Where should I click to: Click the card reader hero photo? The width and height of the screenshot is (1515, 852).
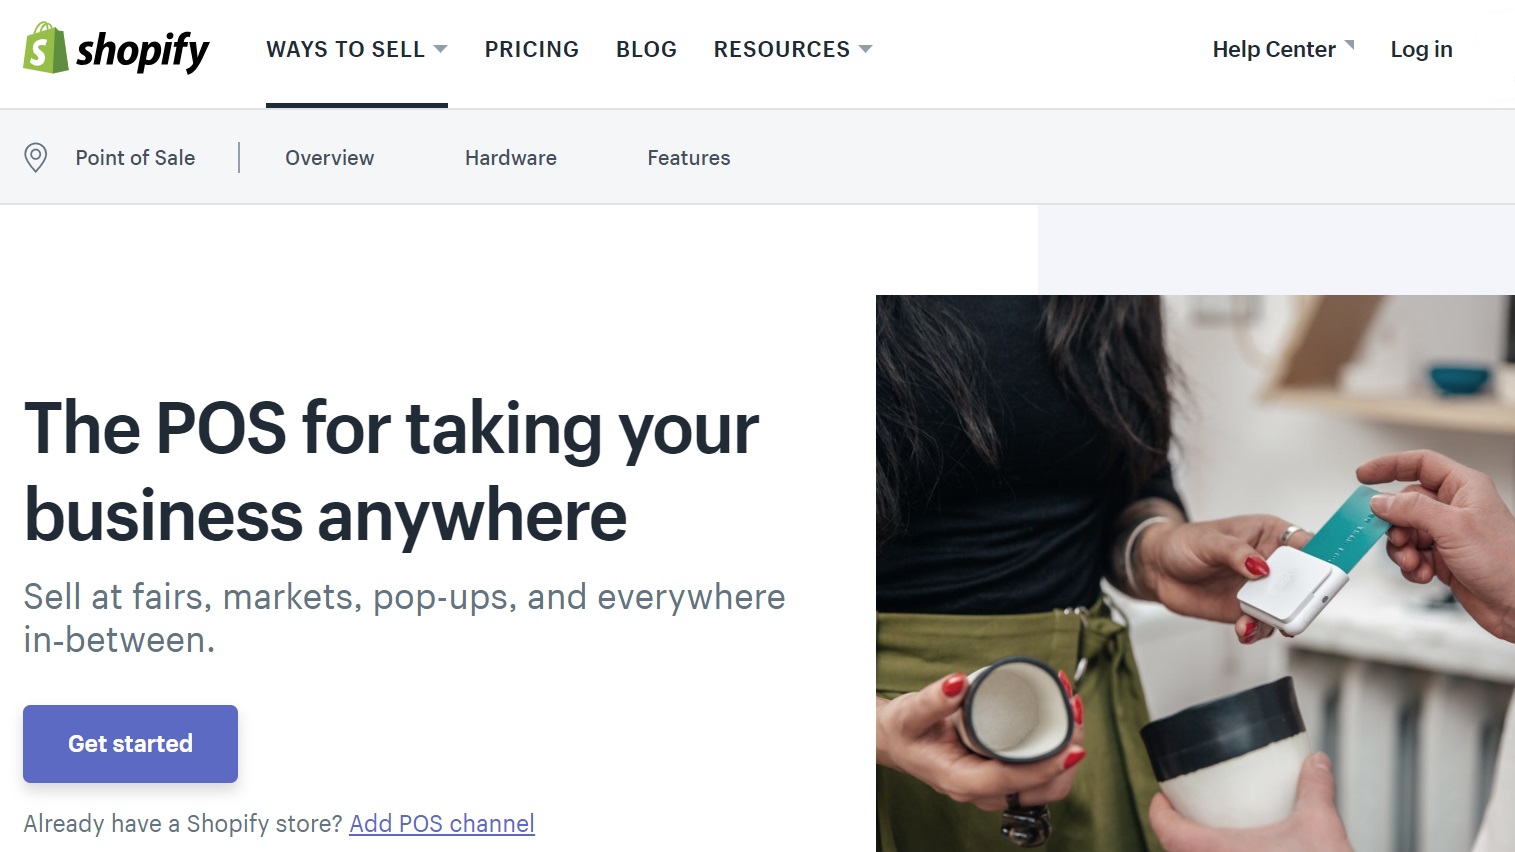pyautogui.click(x=1195, y=573)
